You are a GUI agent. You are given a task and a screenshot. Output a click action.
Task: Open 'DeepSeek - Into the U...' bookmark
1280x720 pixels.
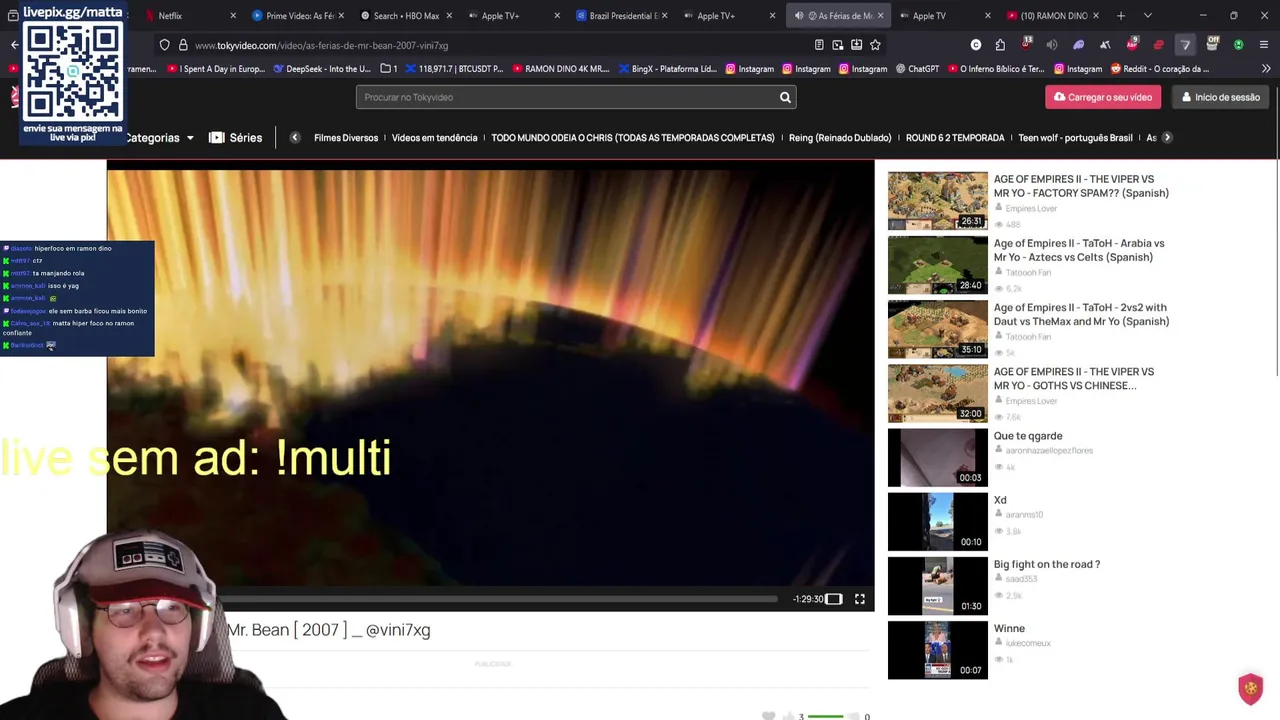321,69
